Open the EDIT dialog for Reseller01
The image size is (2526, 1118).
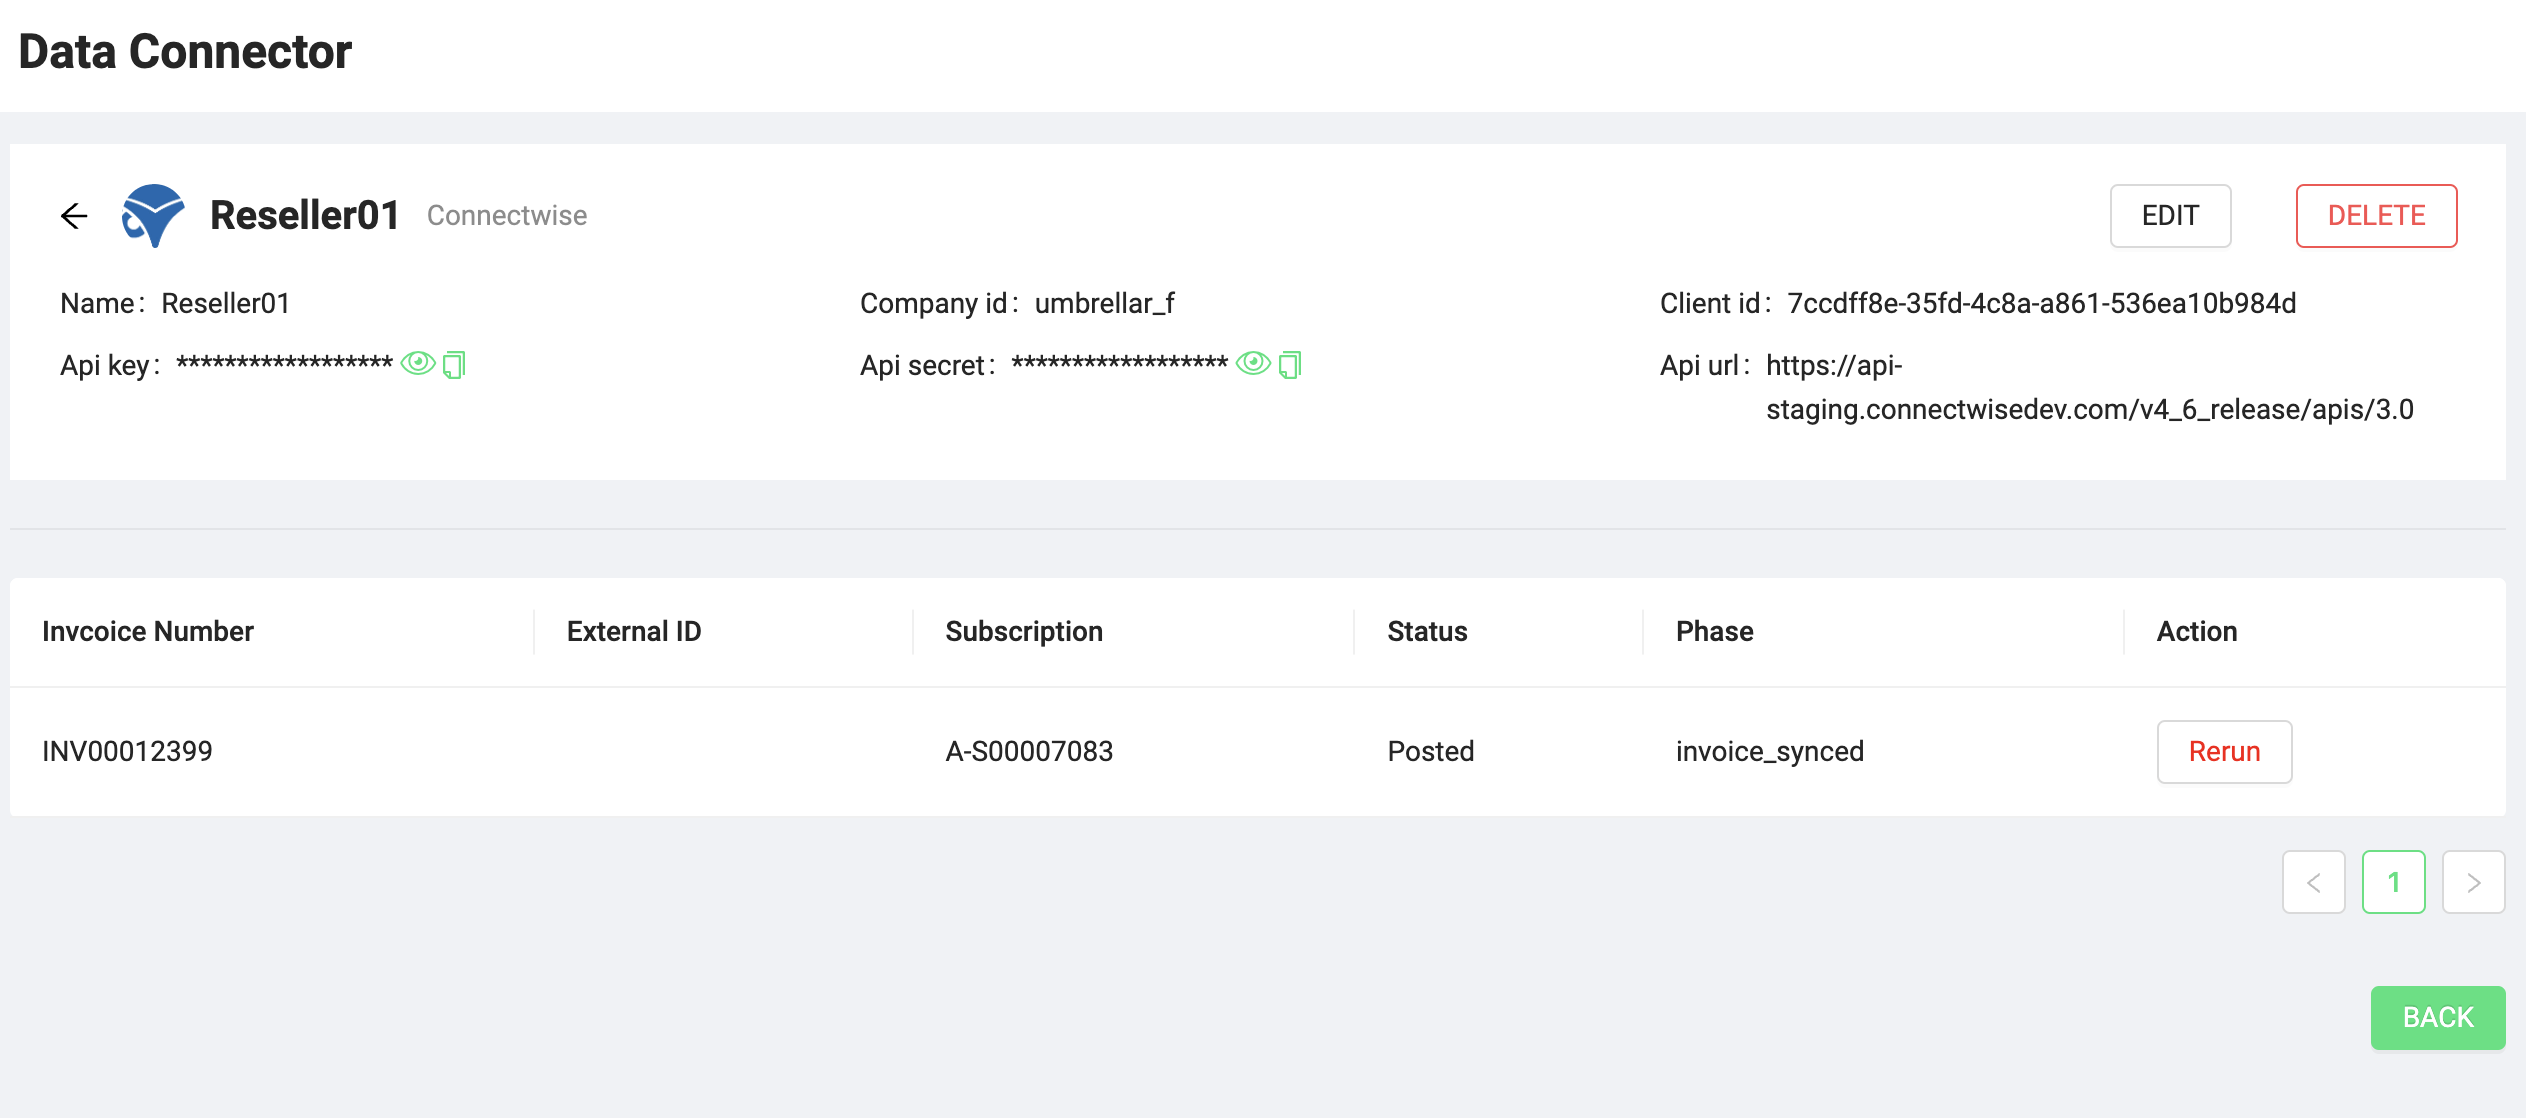coord(2170,215)
